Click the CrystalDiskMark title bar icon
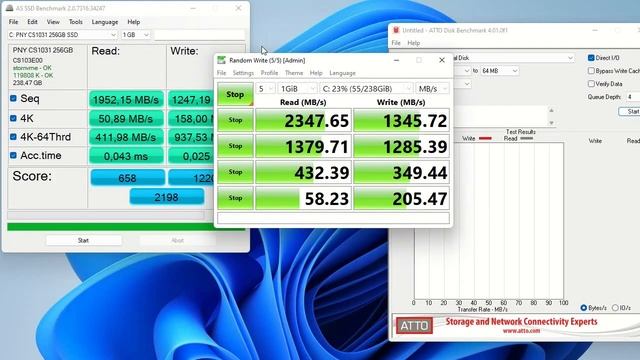 [x=222, y=60]
